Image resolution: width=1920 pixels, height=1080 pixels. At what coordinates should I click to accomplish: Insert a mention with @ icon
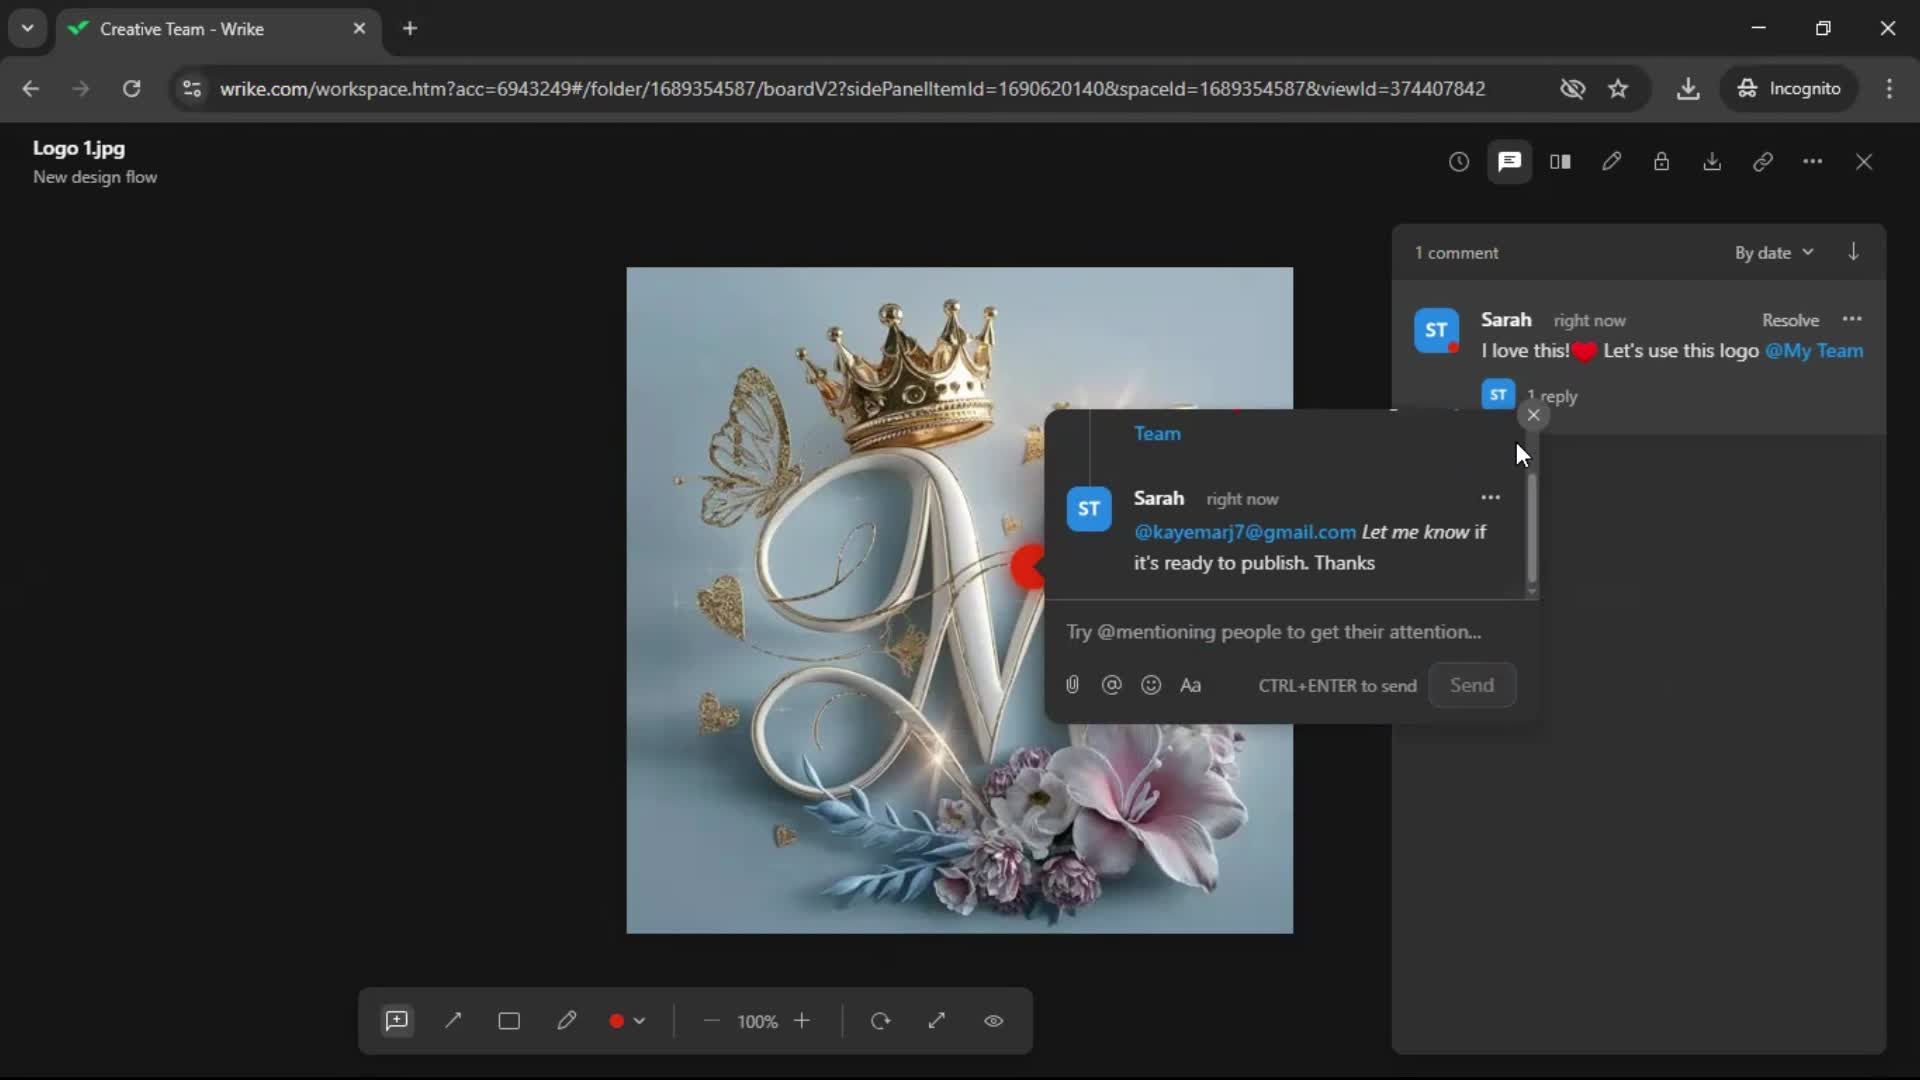(x=1111, y=685)
